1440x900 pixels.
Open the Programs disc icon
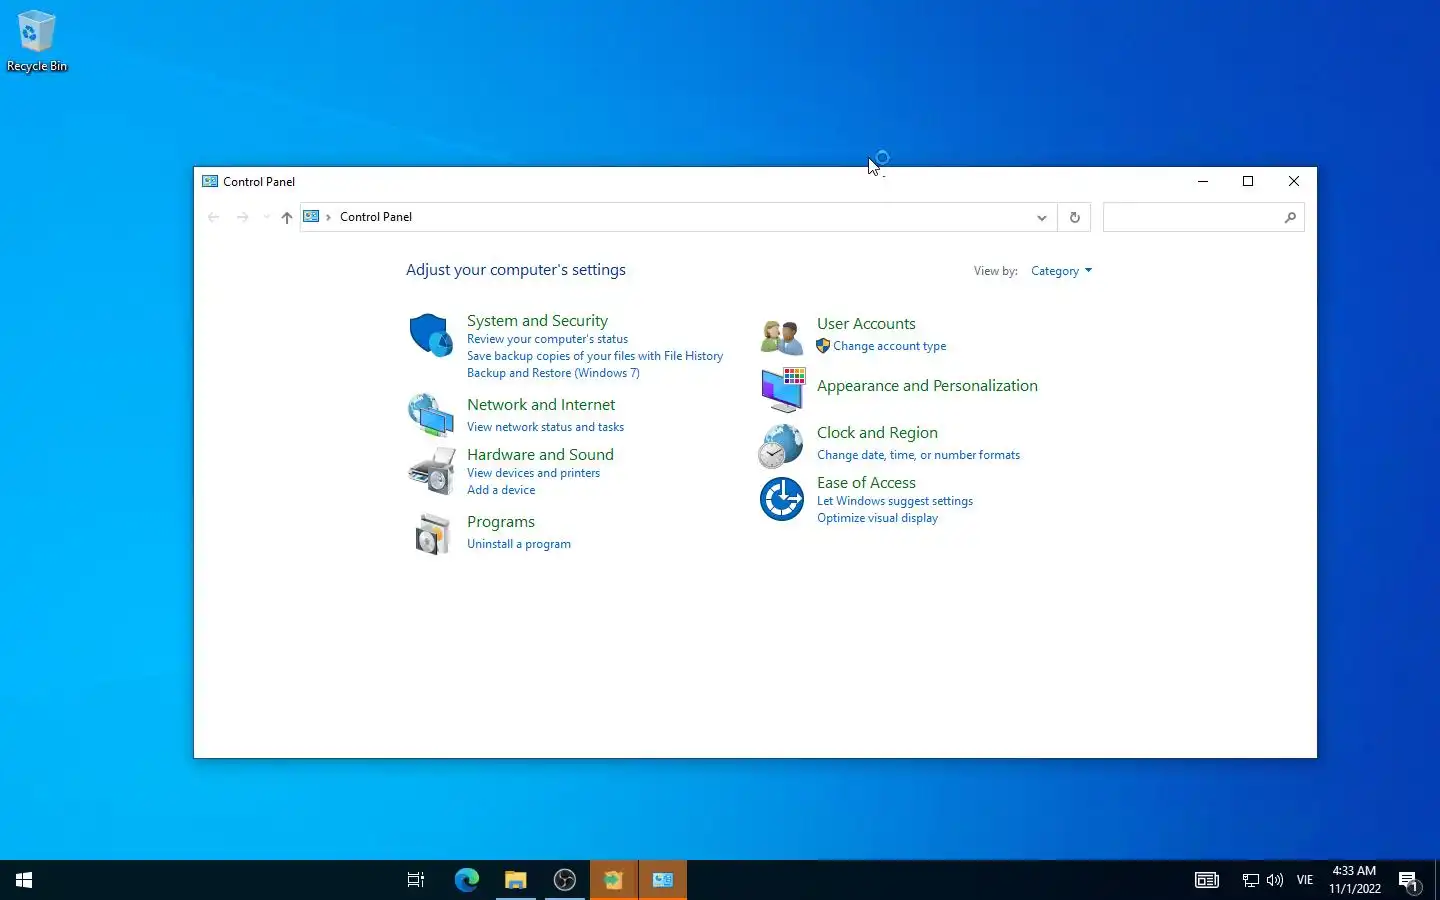[431, 533]
